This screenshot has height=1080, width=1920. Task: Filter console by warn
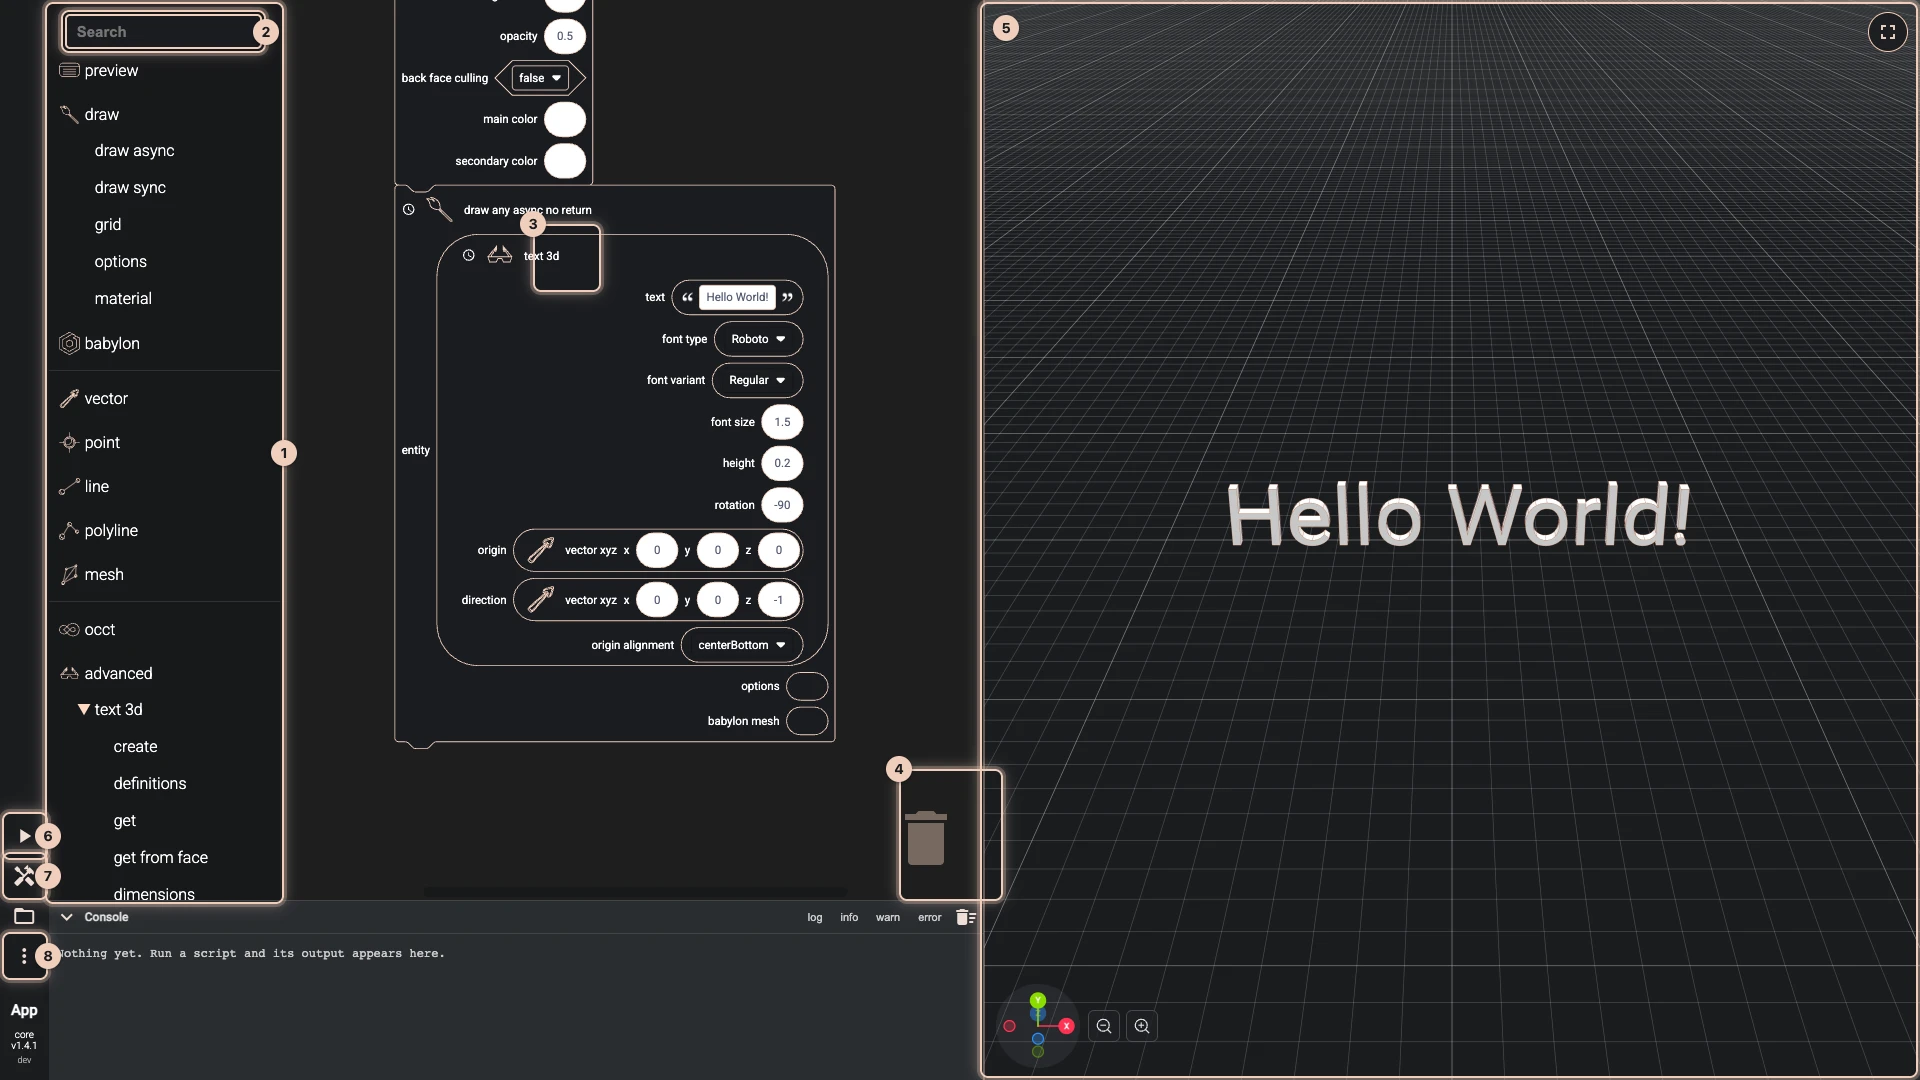pos(888,918)
